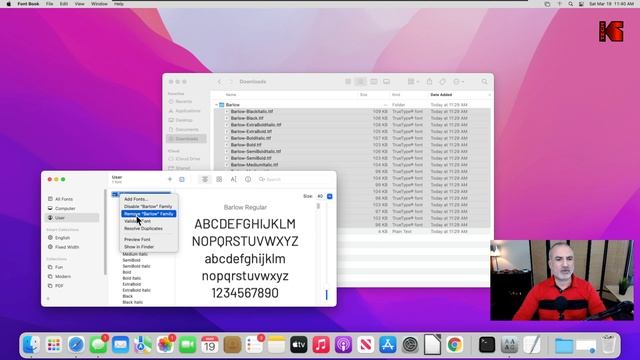640x360 pixels.
Task: Open Safari from the Dock
Action: pyautogui.click(x=76, y=345)
